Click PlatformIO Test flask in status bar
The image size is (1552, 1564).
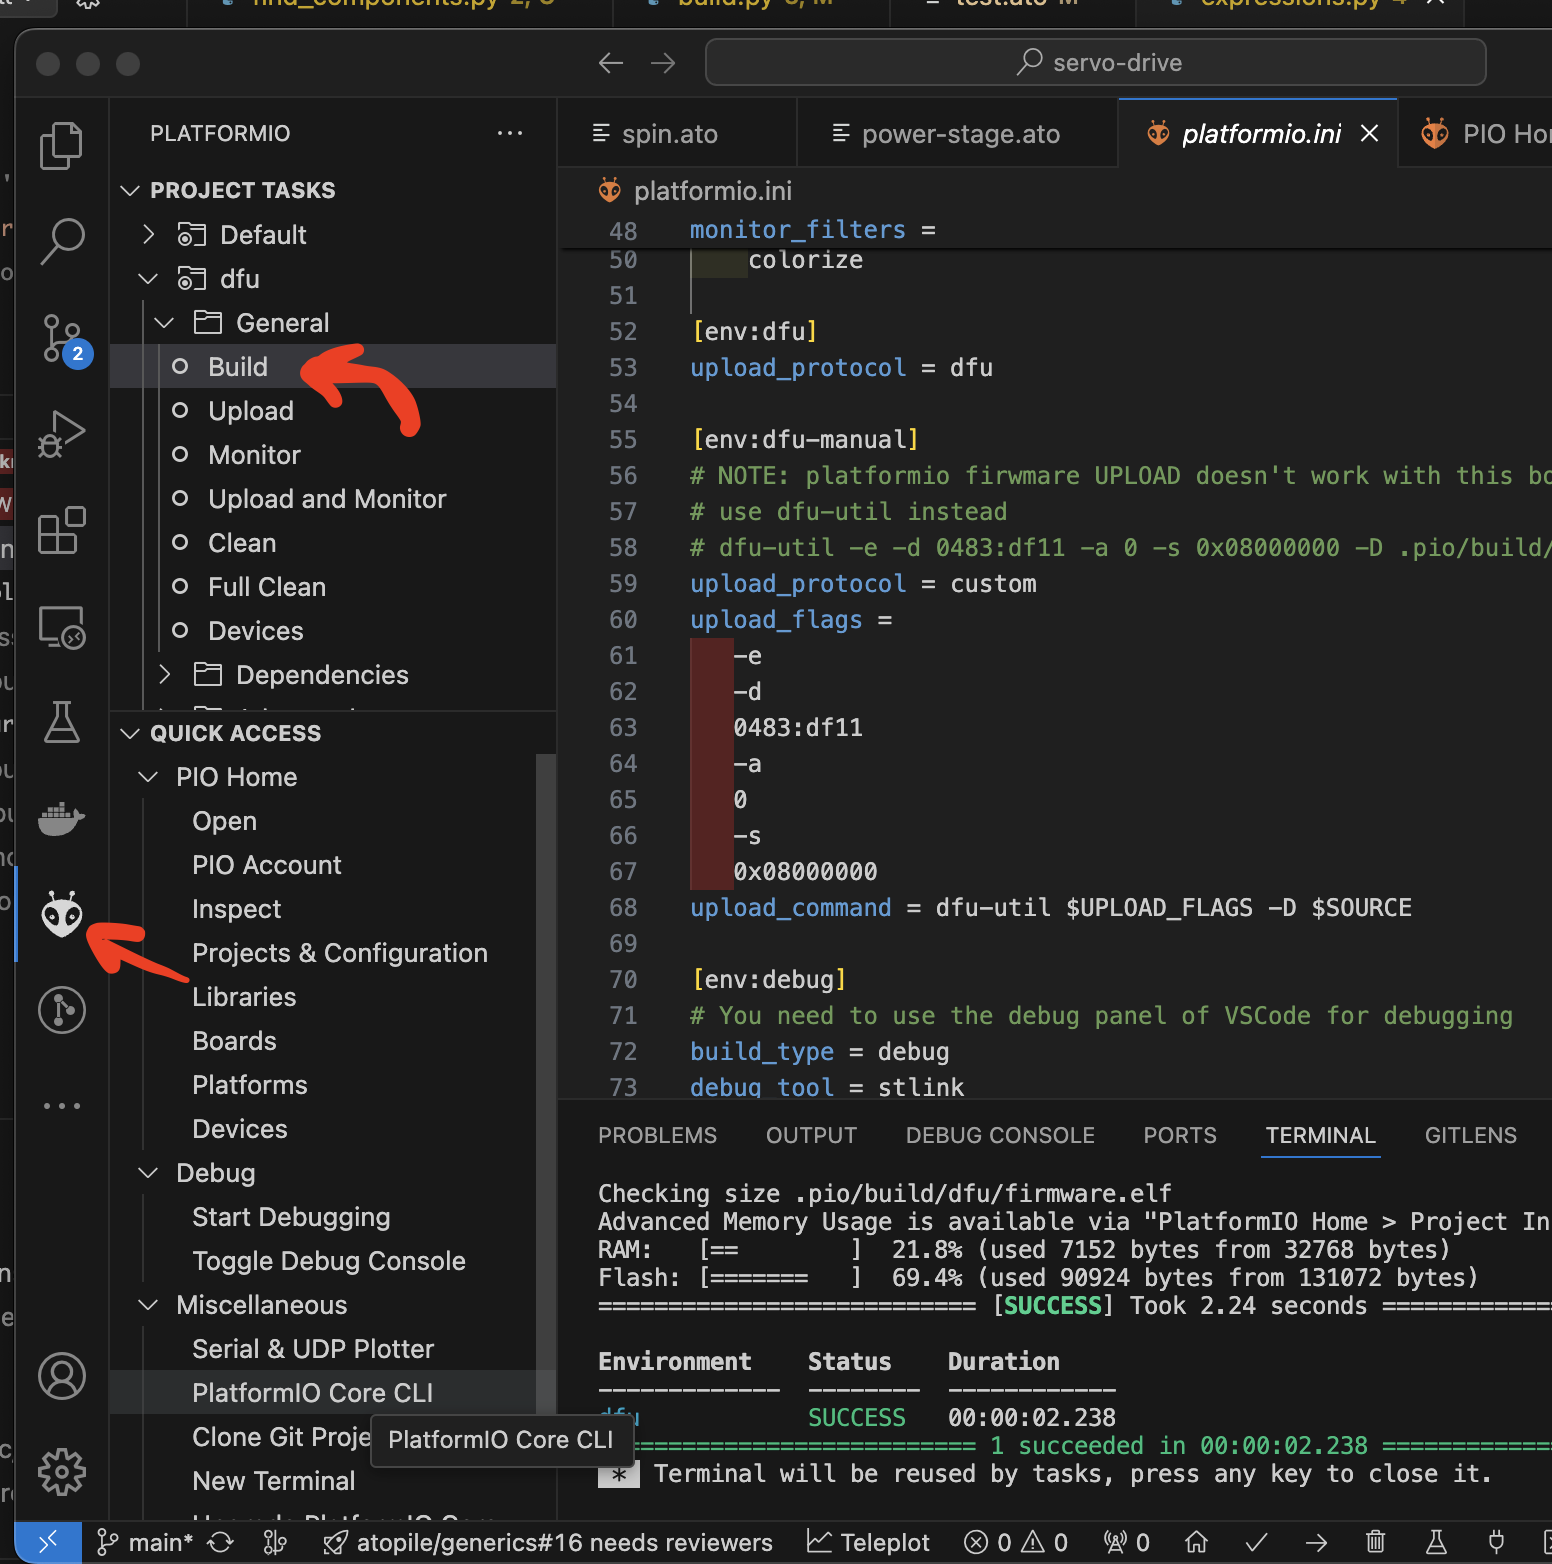tap(1436, 1543)
